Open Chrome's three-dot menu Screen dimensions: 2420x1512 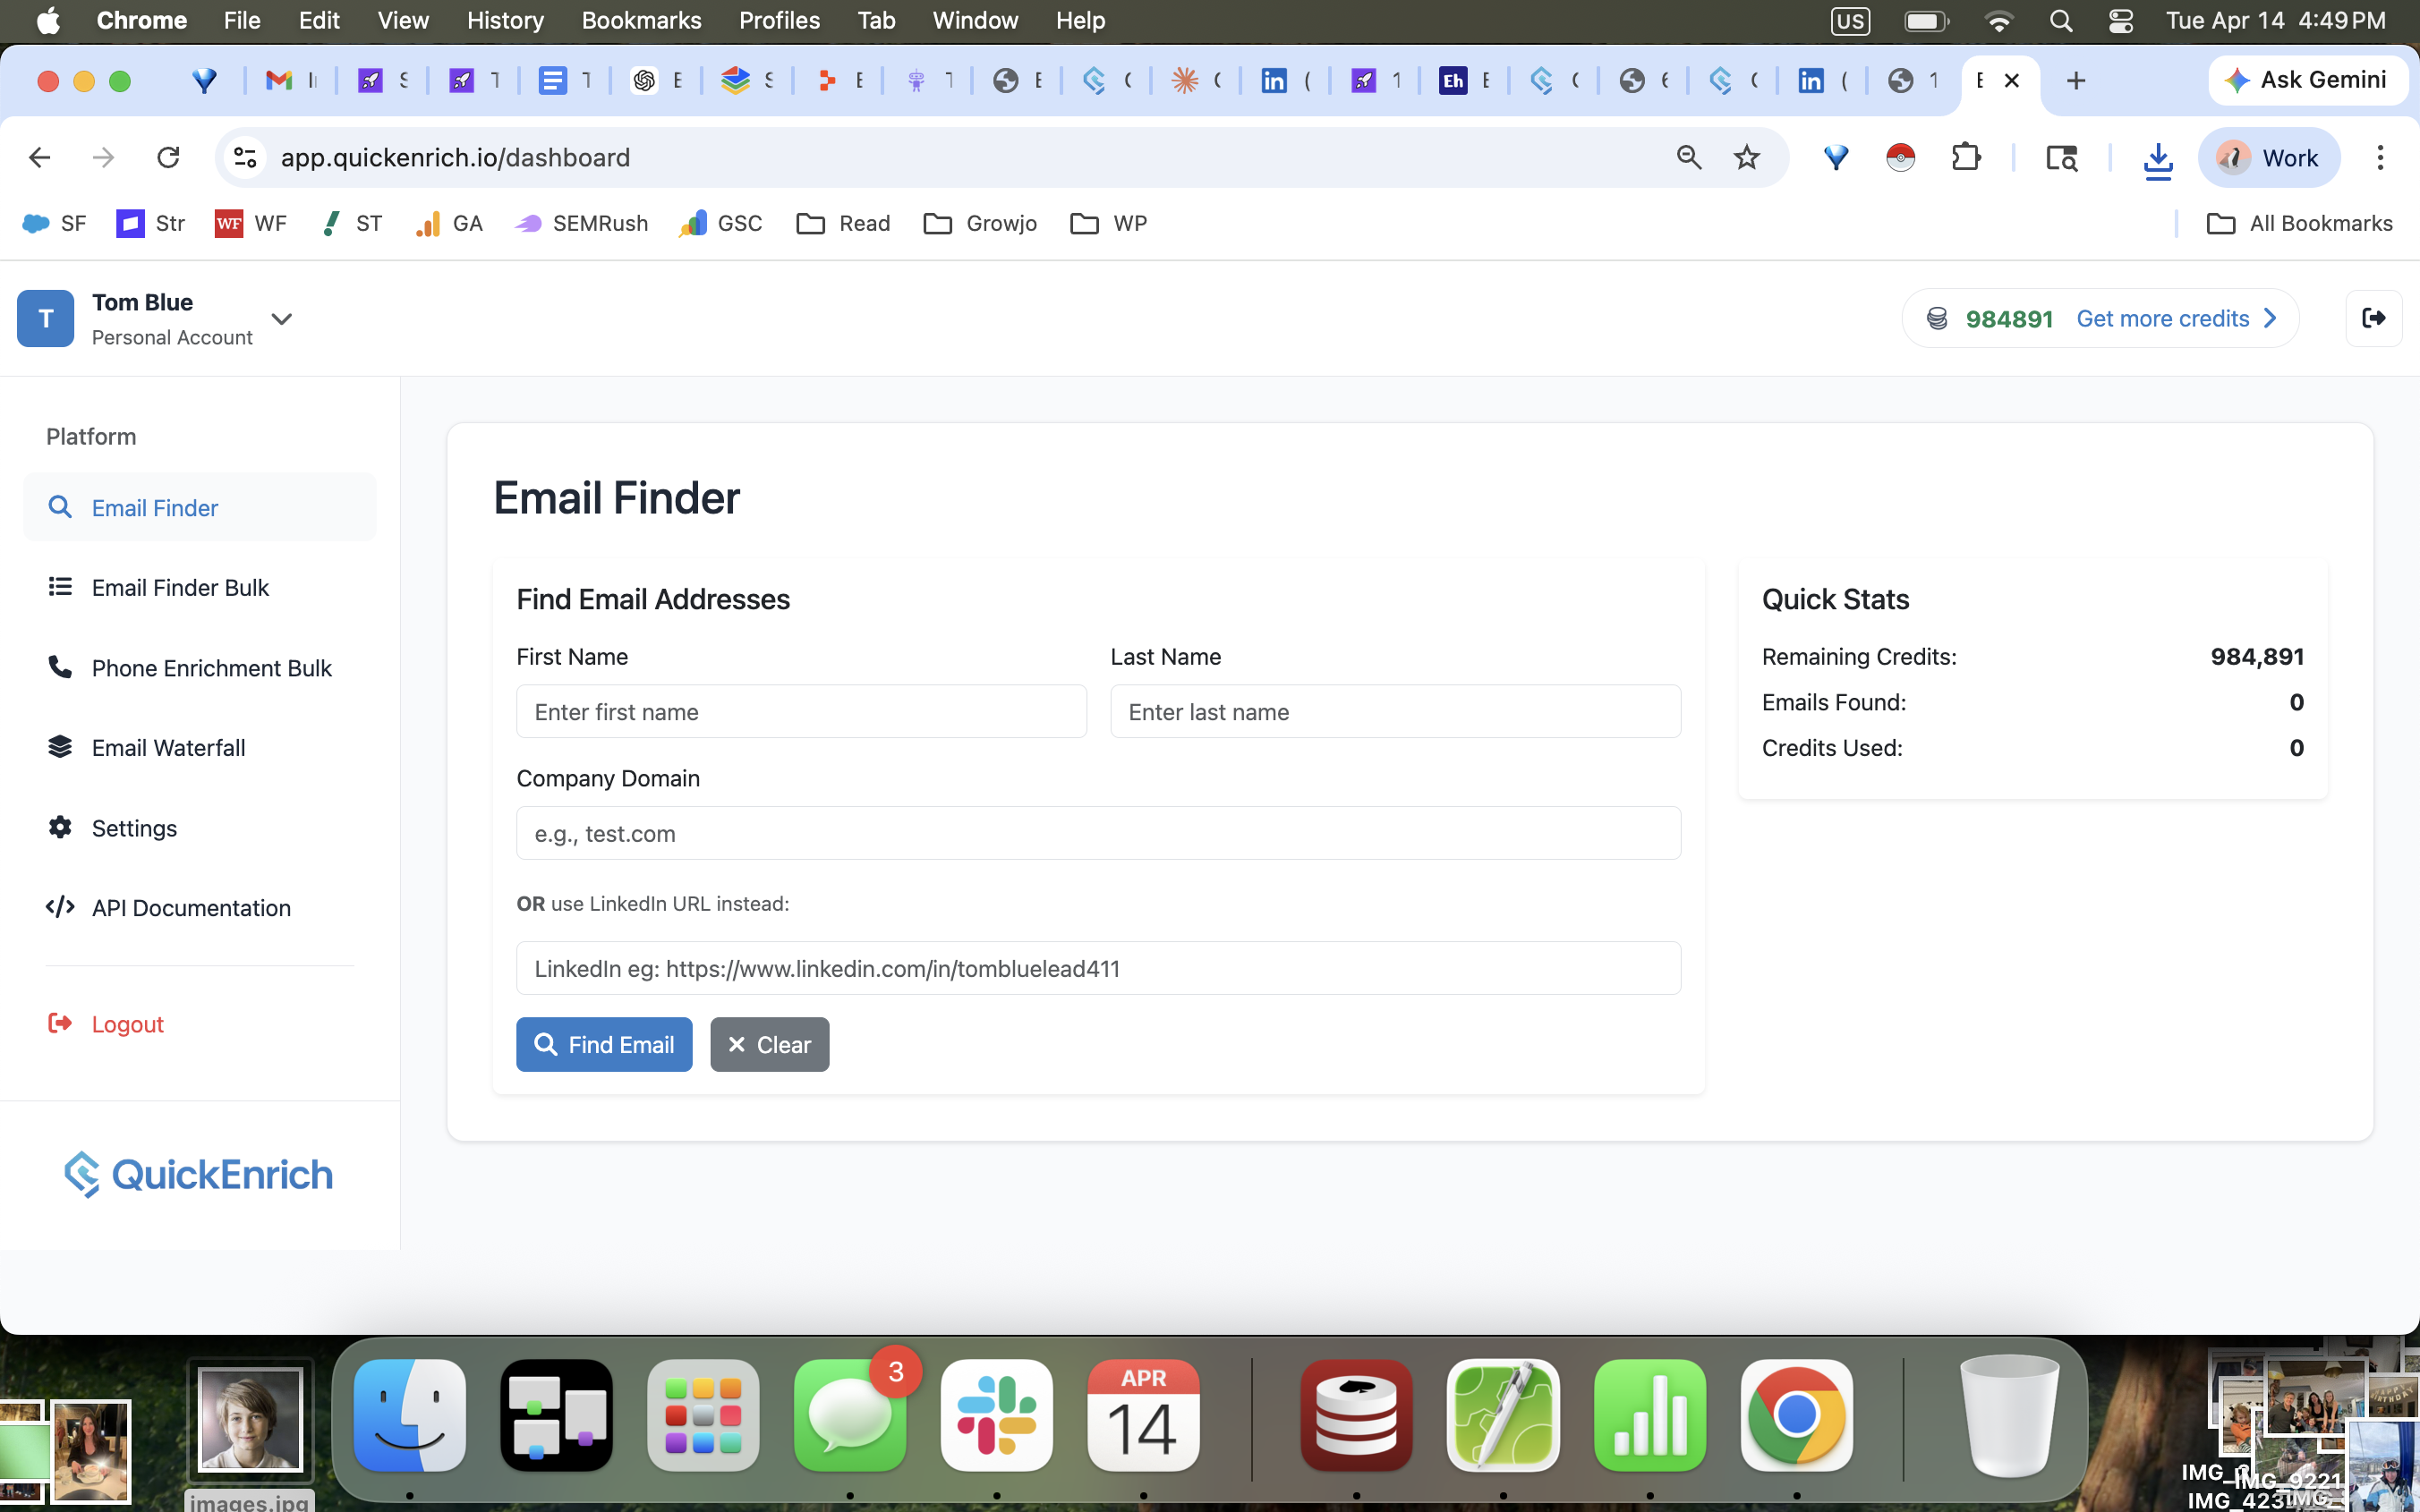[2379, 157]
